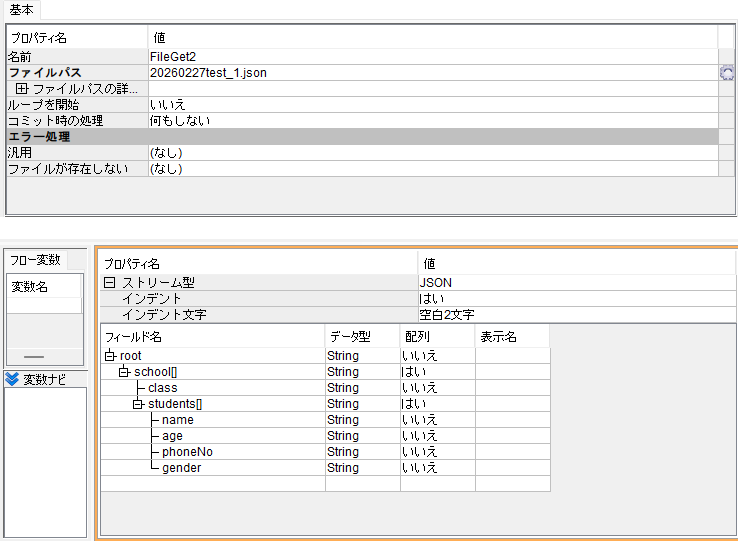Toggle the 配列 value for school[]
Viewport: 738px width, 544px height.
pyautogui.click(x=437, y=372)
